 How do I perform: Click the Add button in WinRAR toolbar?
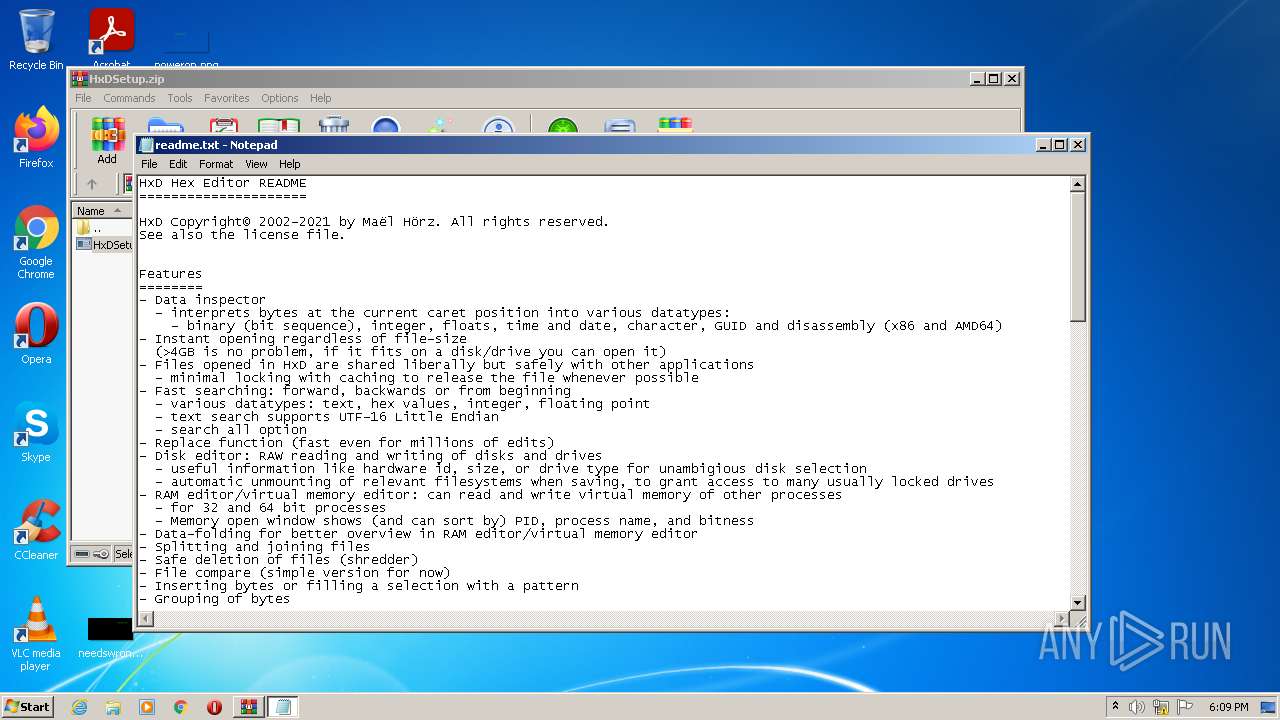click(x=107, y=141)
